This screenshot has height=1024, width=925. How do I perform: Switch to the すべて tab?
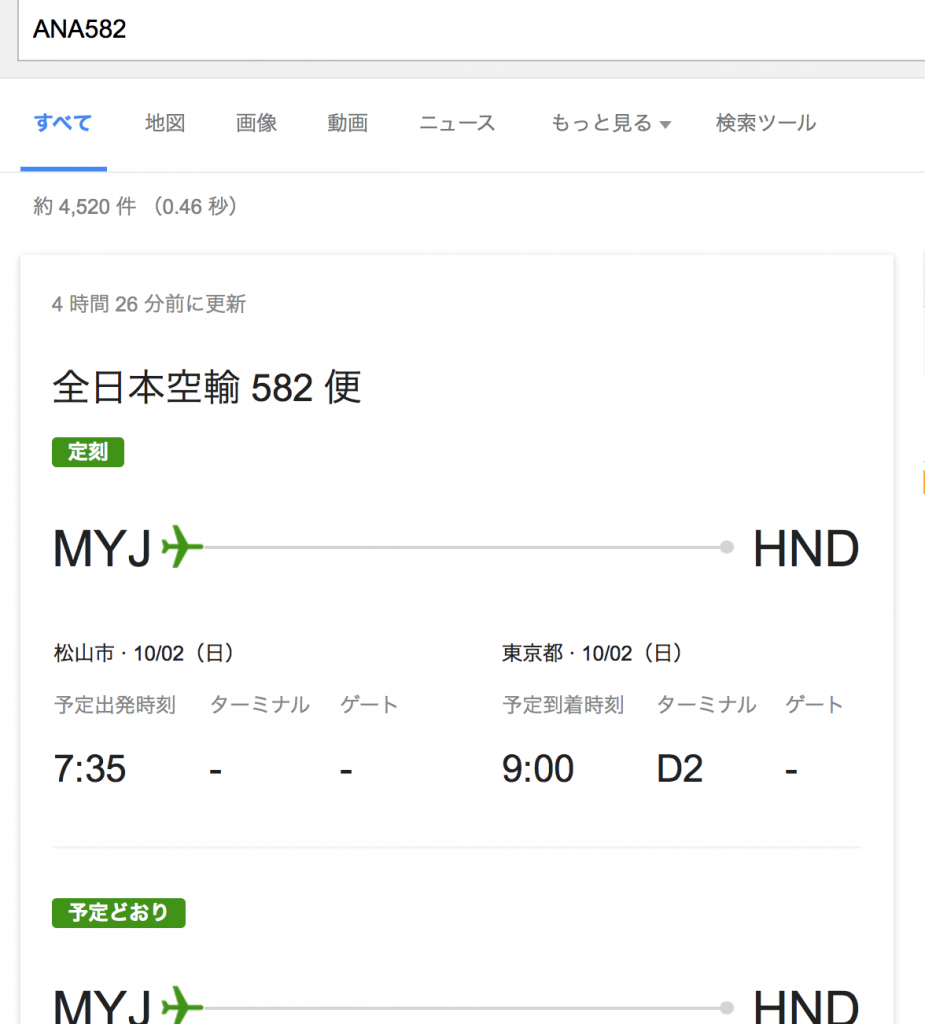(63, 124)
